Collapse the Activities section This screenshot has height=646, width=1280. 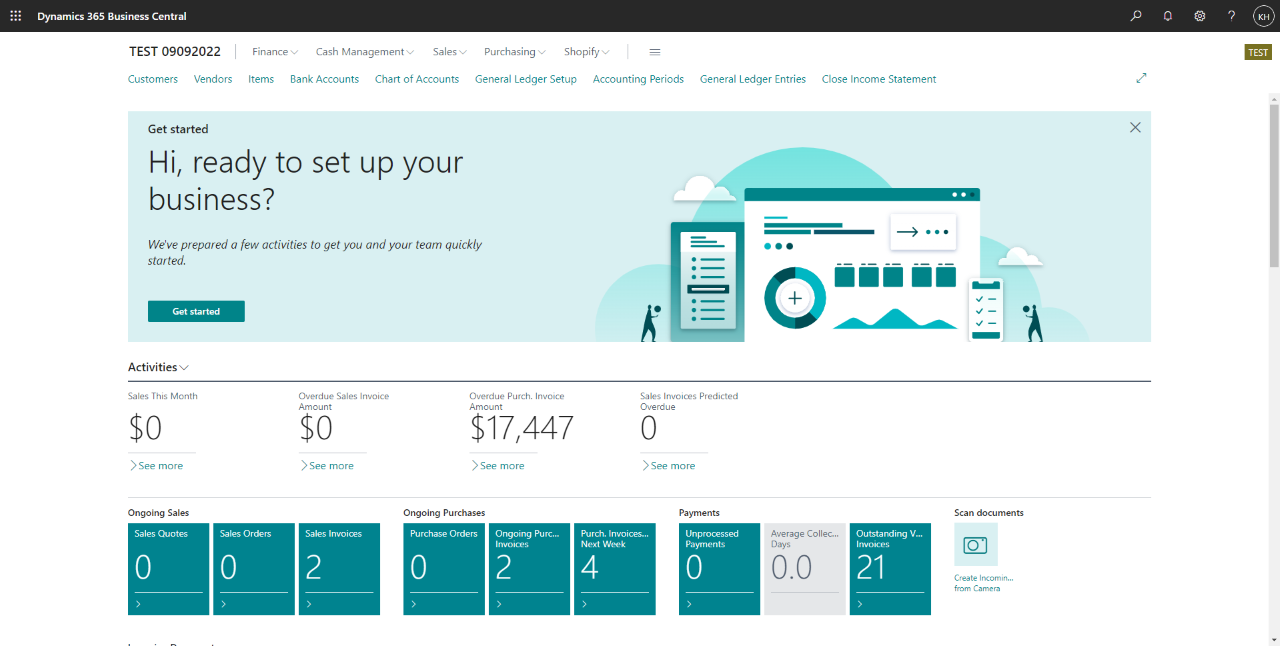[159, 367]
